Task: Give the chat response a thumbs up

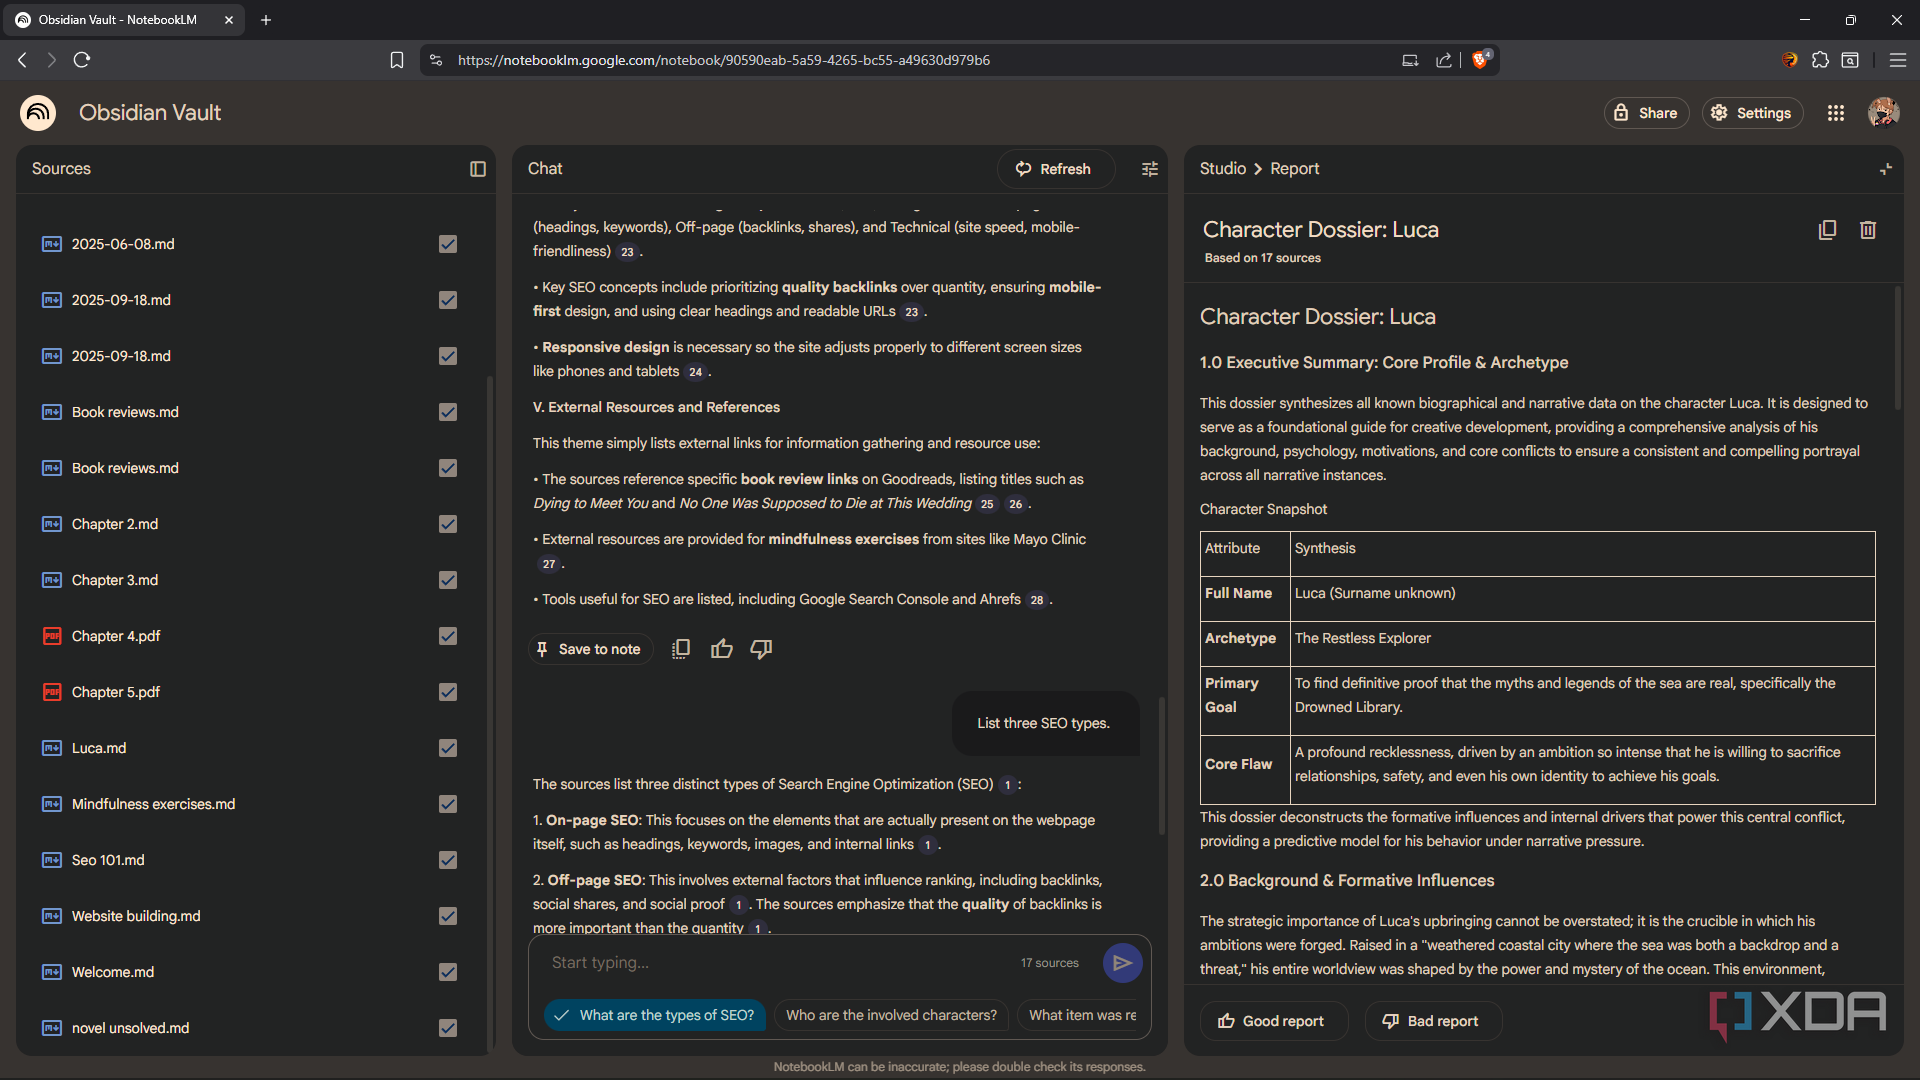Action: (x=722, y=649)
